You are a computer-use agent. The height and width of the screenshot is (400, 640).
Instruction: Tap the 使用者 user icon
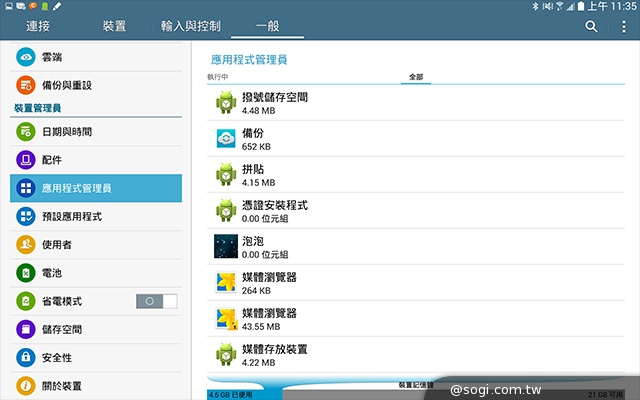pos(26,244)
